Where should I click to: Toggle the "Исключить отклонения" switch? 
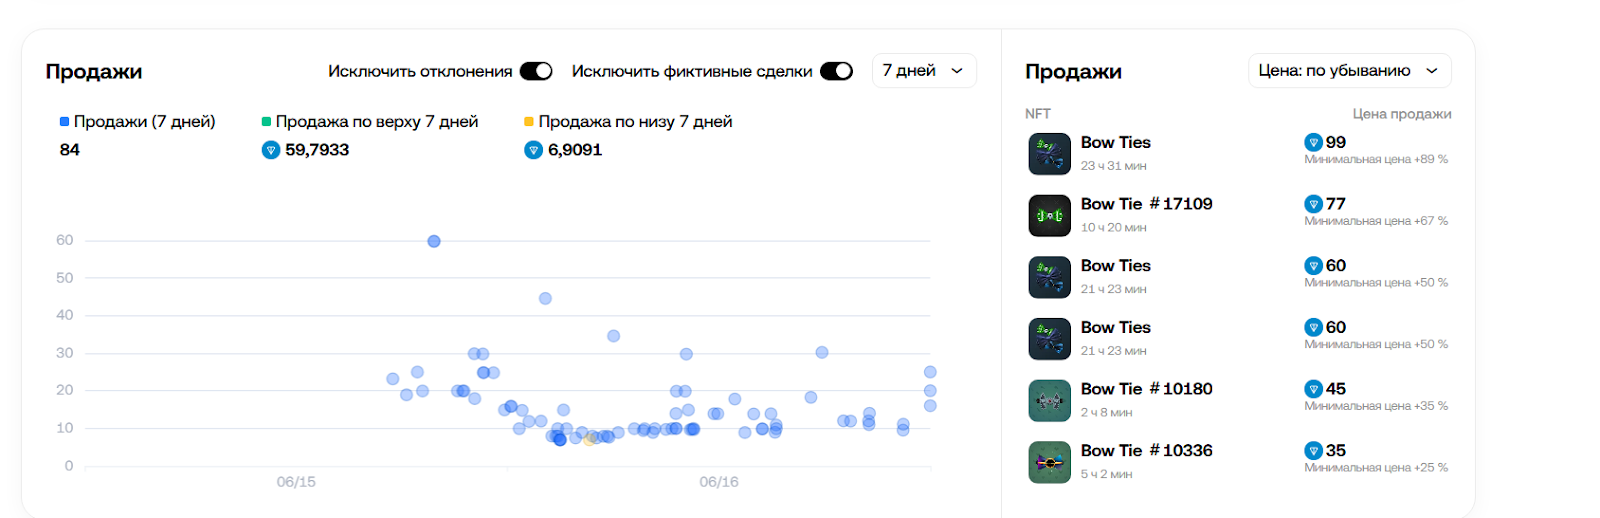click(536, 71)
